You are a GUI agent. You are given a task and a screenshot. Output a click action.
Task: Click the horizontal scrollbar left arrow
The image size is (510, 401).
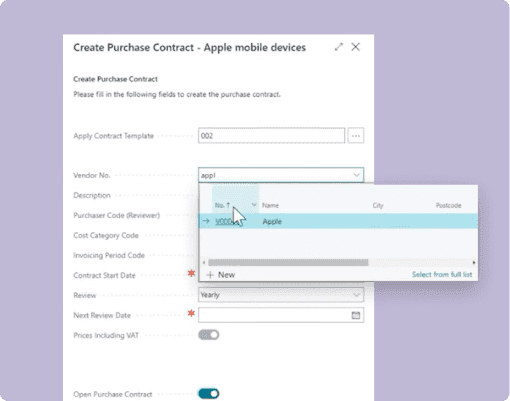point(204,263)
